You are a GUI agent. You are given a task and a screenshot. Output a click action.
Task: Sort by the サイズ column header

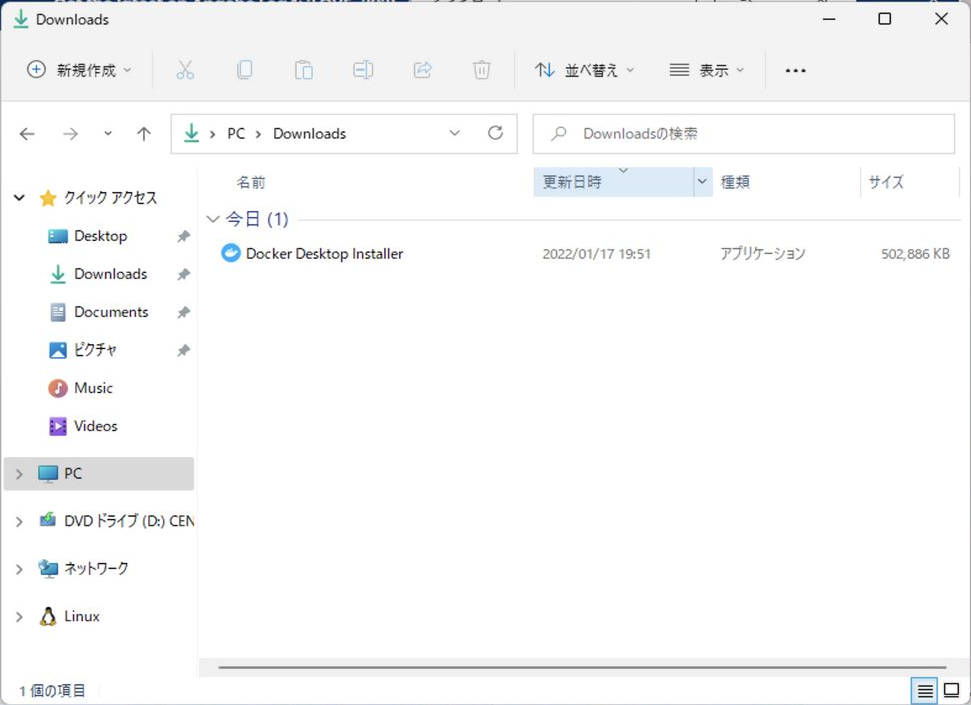pyautogui.click(x=886, y=182)
